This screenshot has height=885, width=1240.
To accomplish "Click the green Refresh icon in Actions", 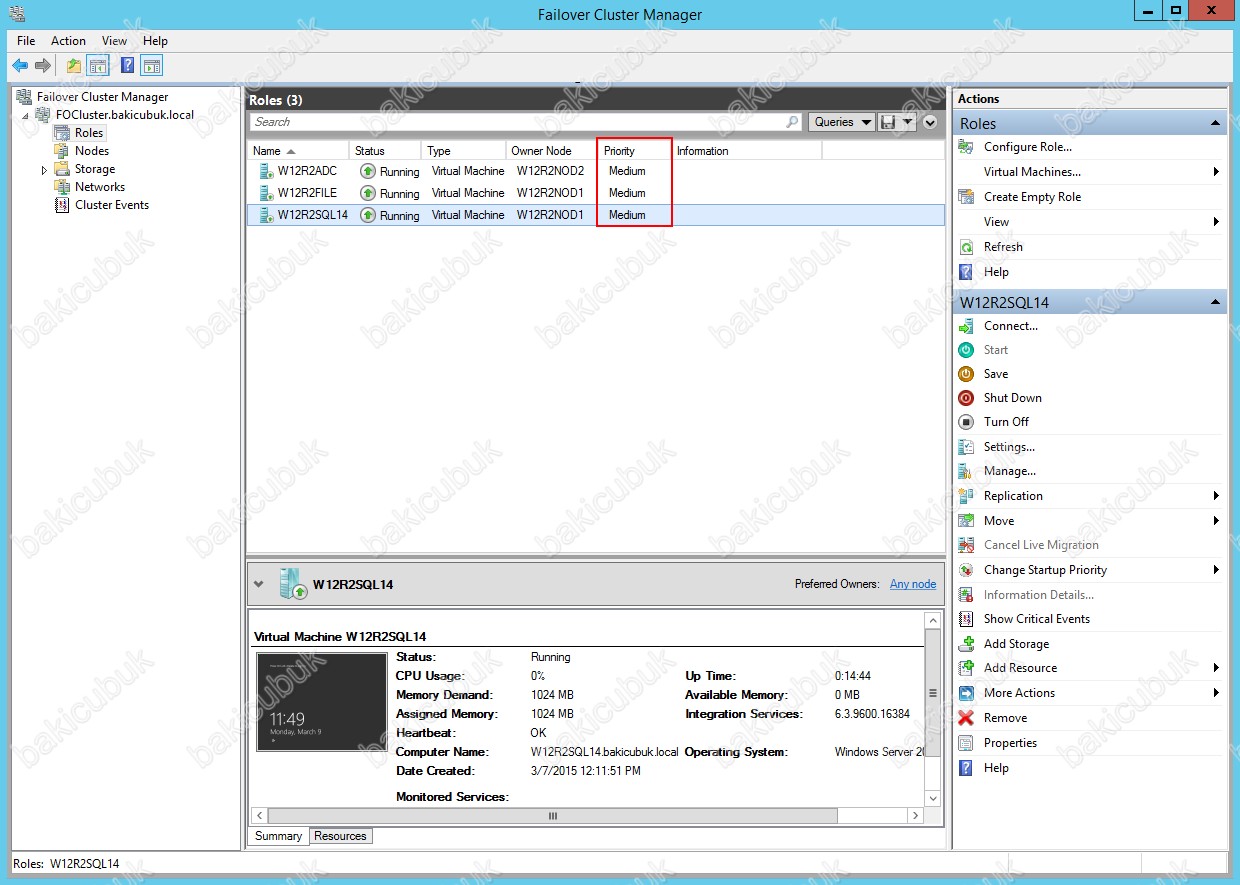I will point(966,247).
